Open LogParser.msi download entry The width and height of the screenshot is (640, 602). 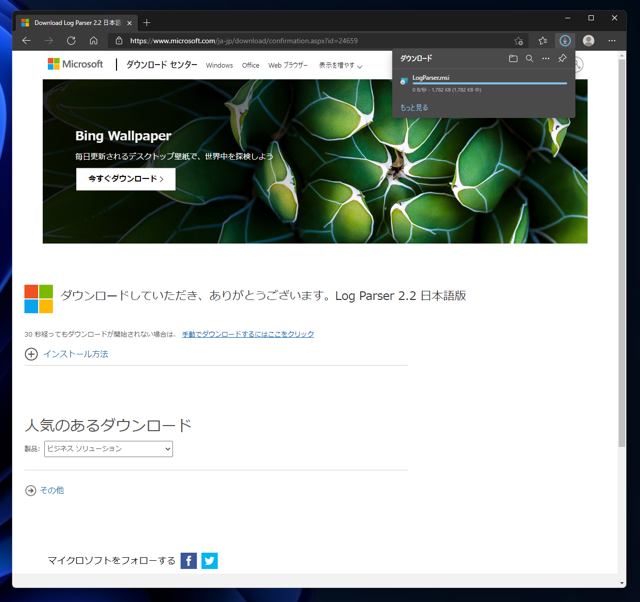[484, 83]
